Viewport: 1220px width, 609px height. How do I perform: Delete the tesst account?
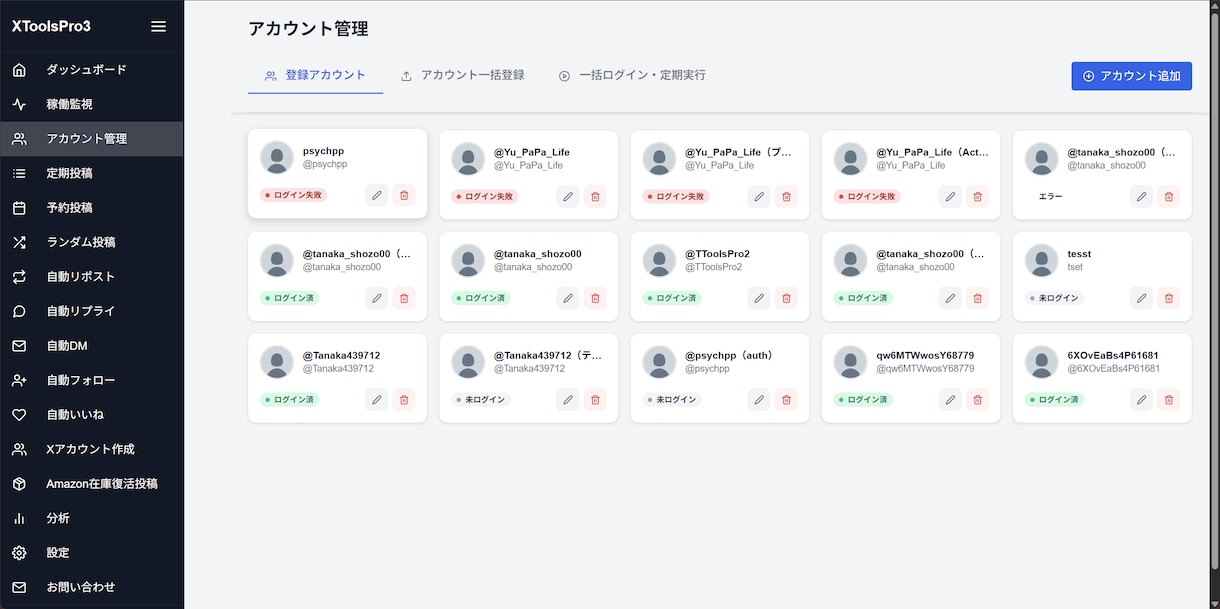(x=1168, y=298)
